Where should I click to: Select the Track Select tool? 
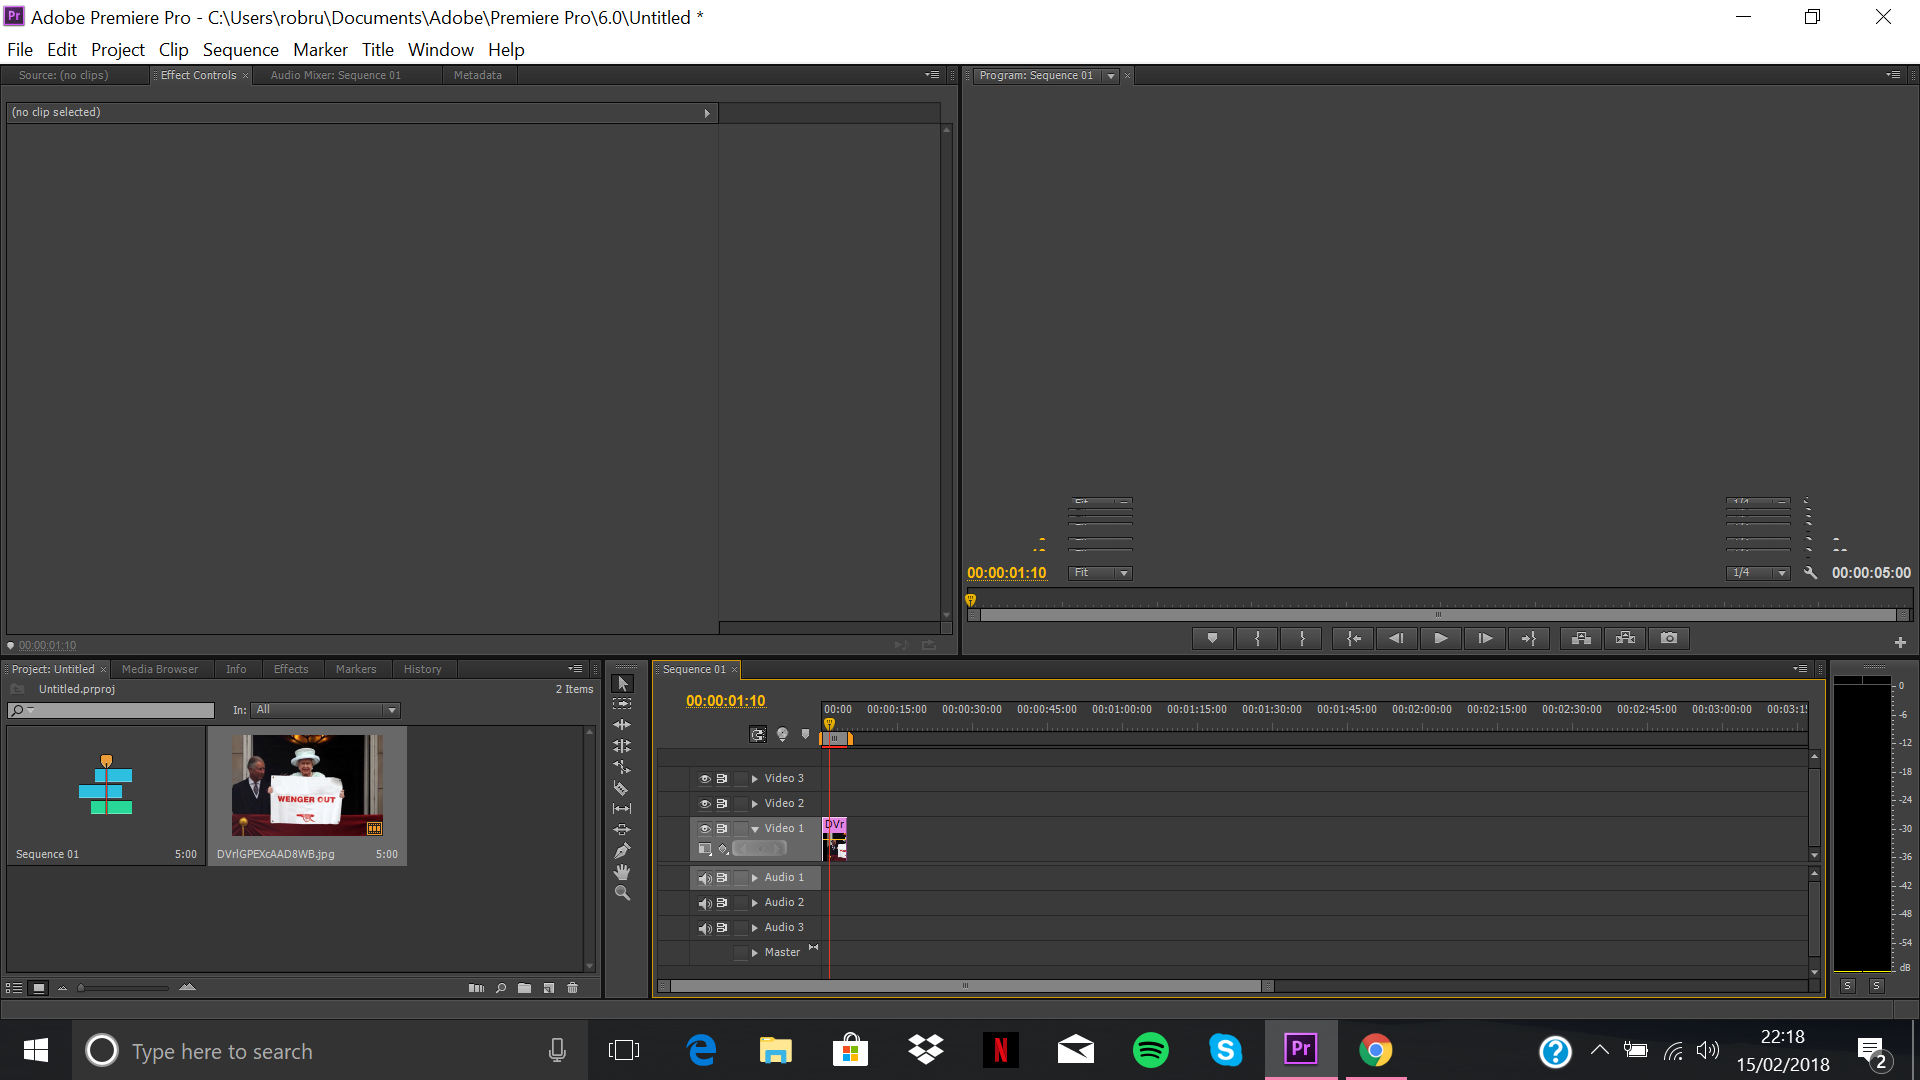[622, 704]
